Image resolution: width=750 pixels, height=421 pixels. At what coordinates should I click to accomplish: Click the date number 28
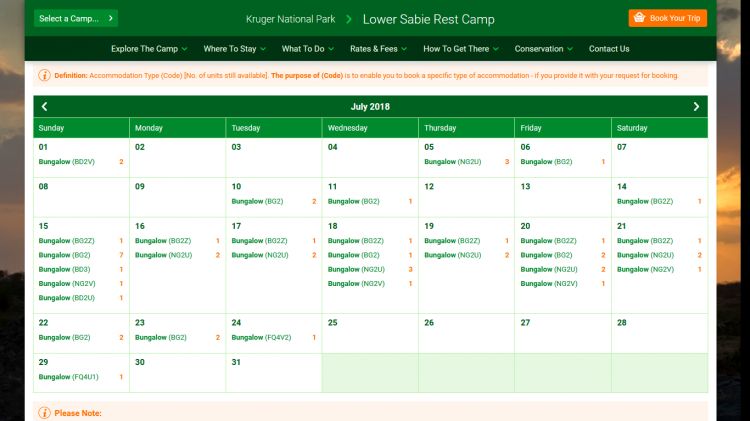[621, 322]
